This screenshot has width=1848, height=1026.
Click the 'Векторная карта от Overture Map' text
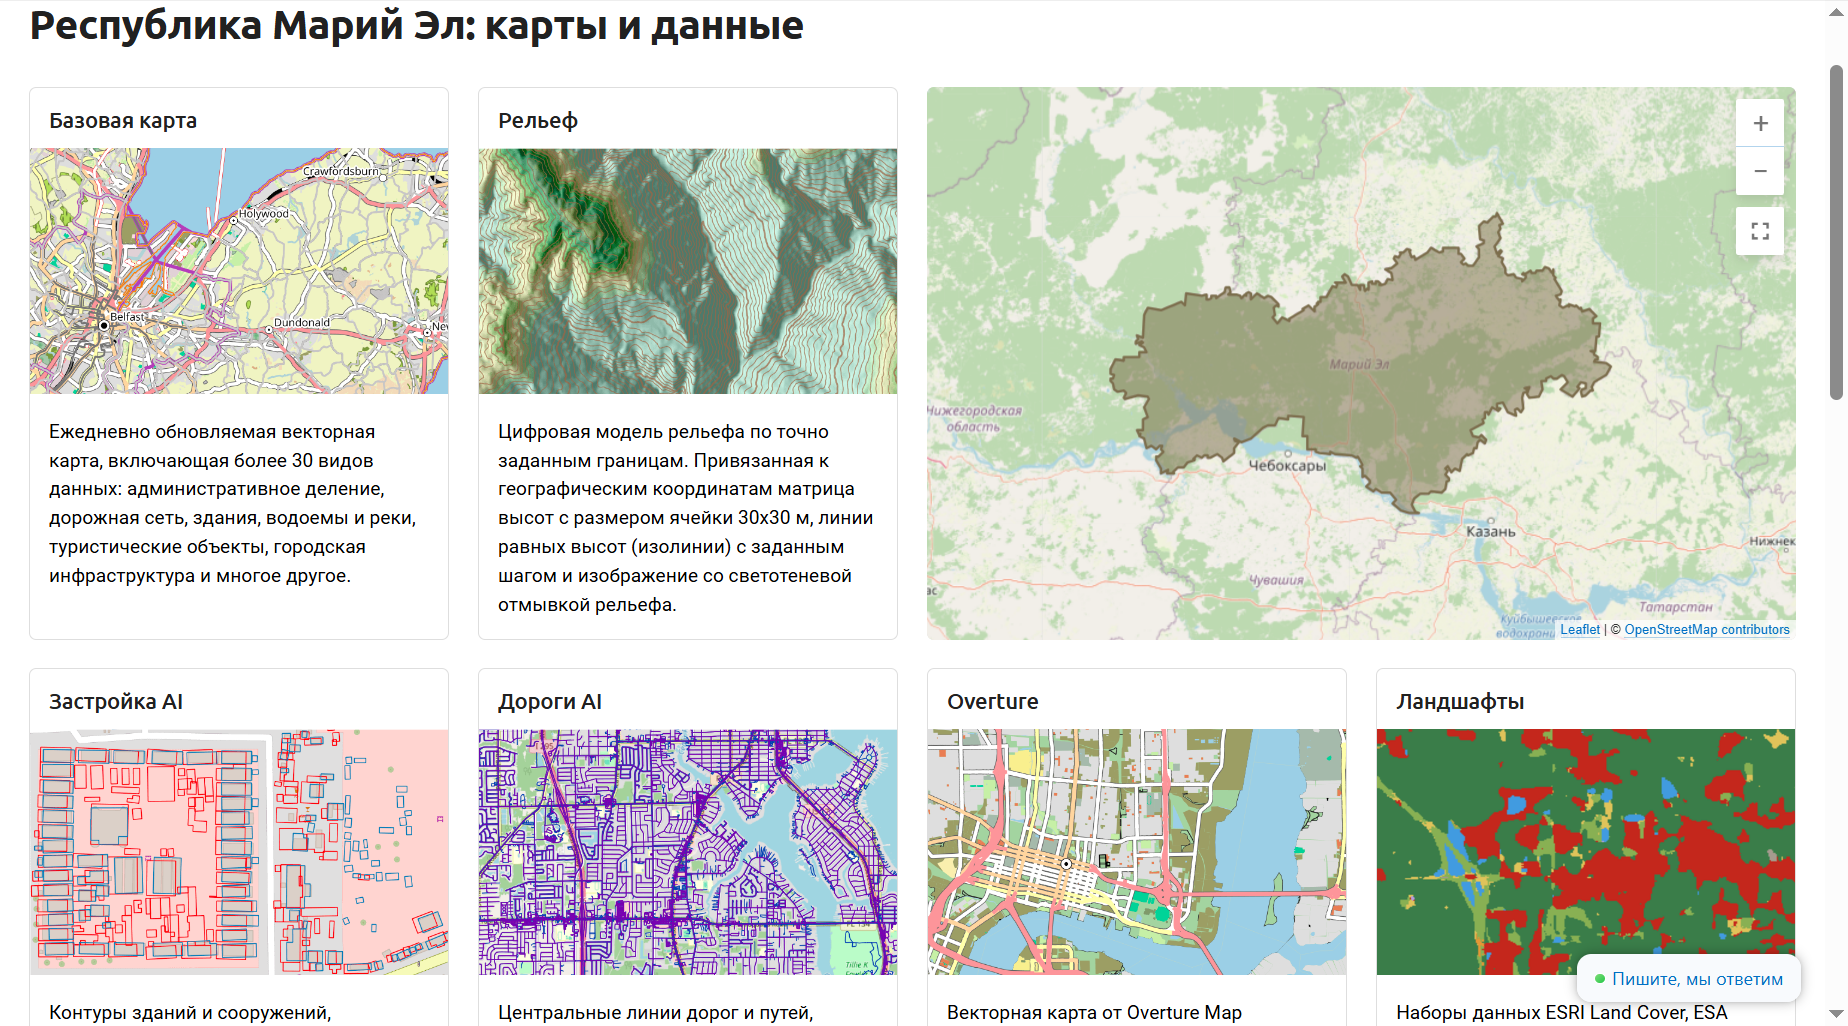point(1094,1013)
